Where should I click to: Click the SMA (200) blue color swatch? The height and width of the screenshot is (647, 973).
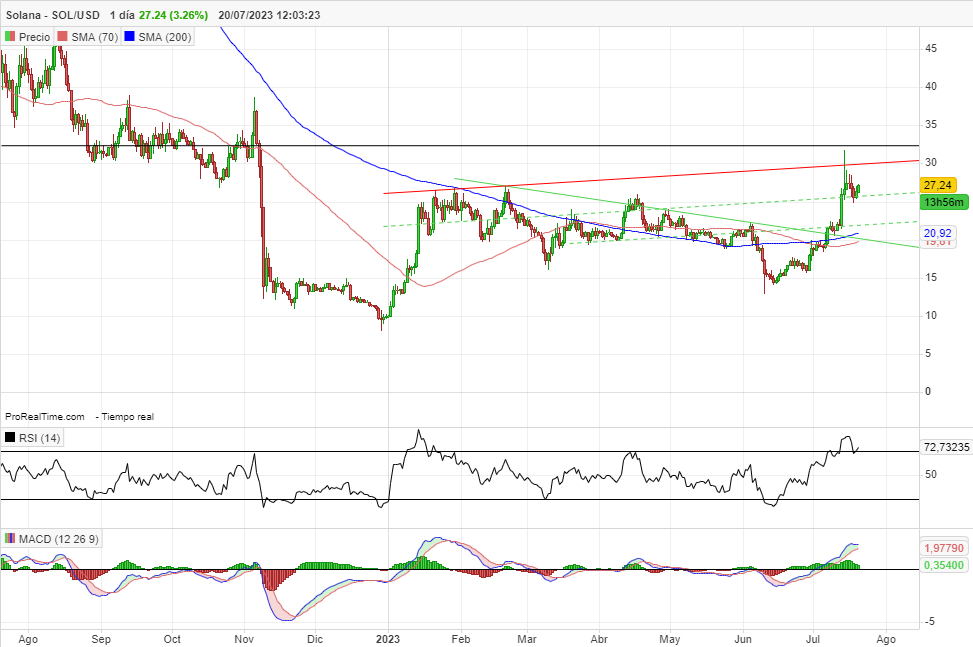(x=129, y=37)
